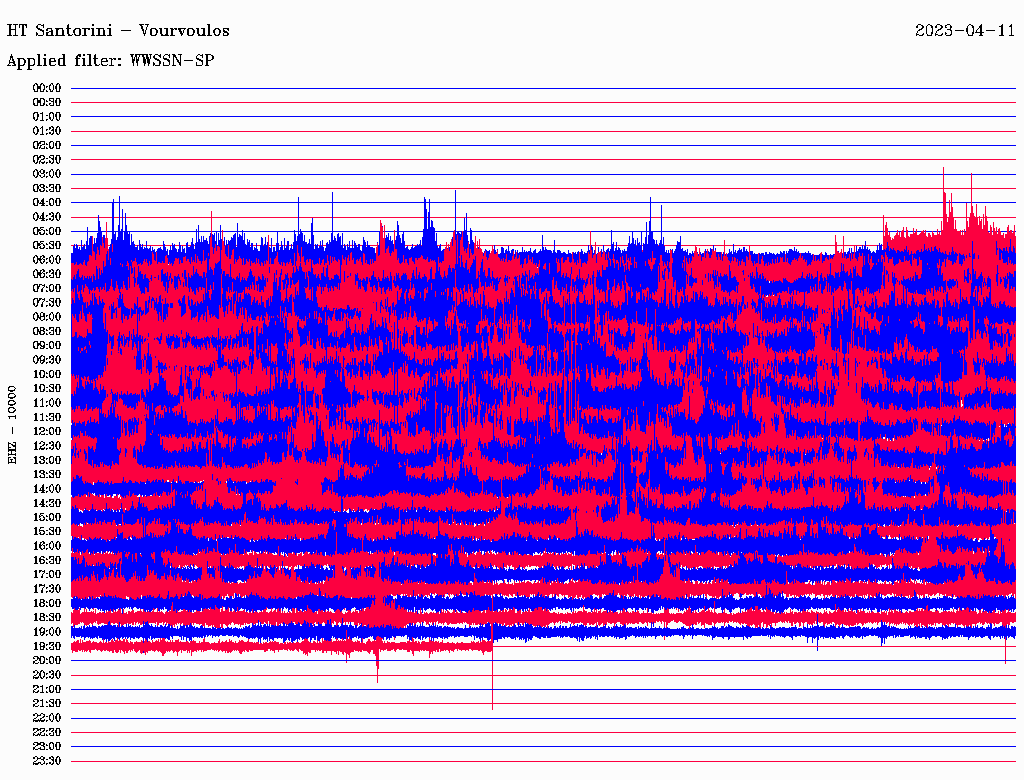Screen dimensions: 1024x780
Task: Click the 06:00 time label
Action: click(x=47, y=260)
